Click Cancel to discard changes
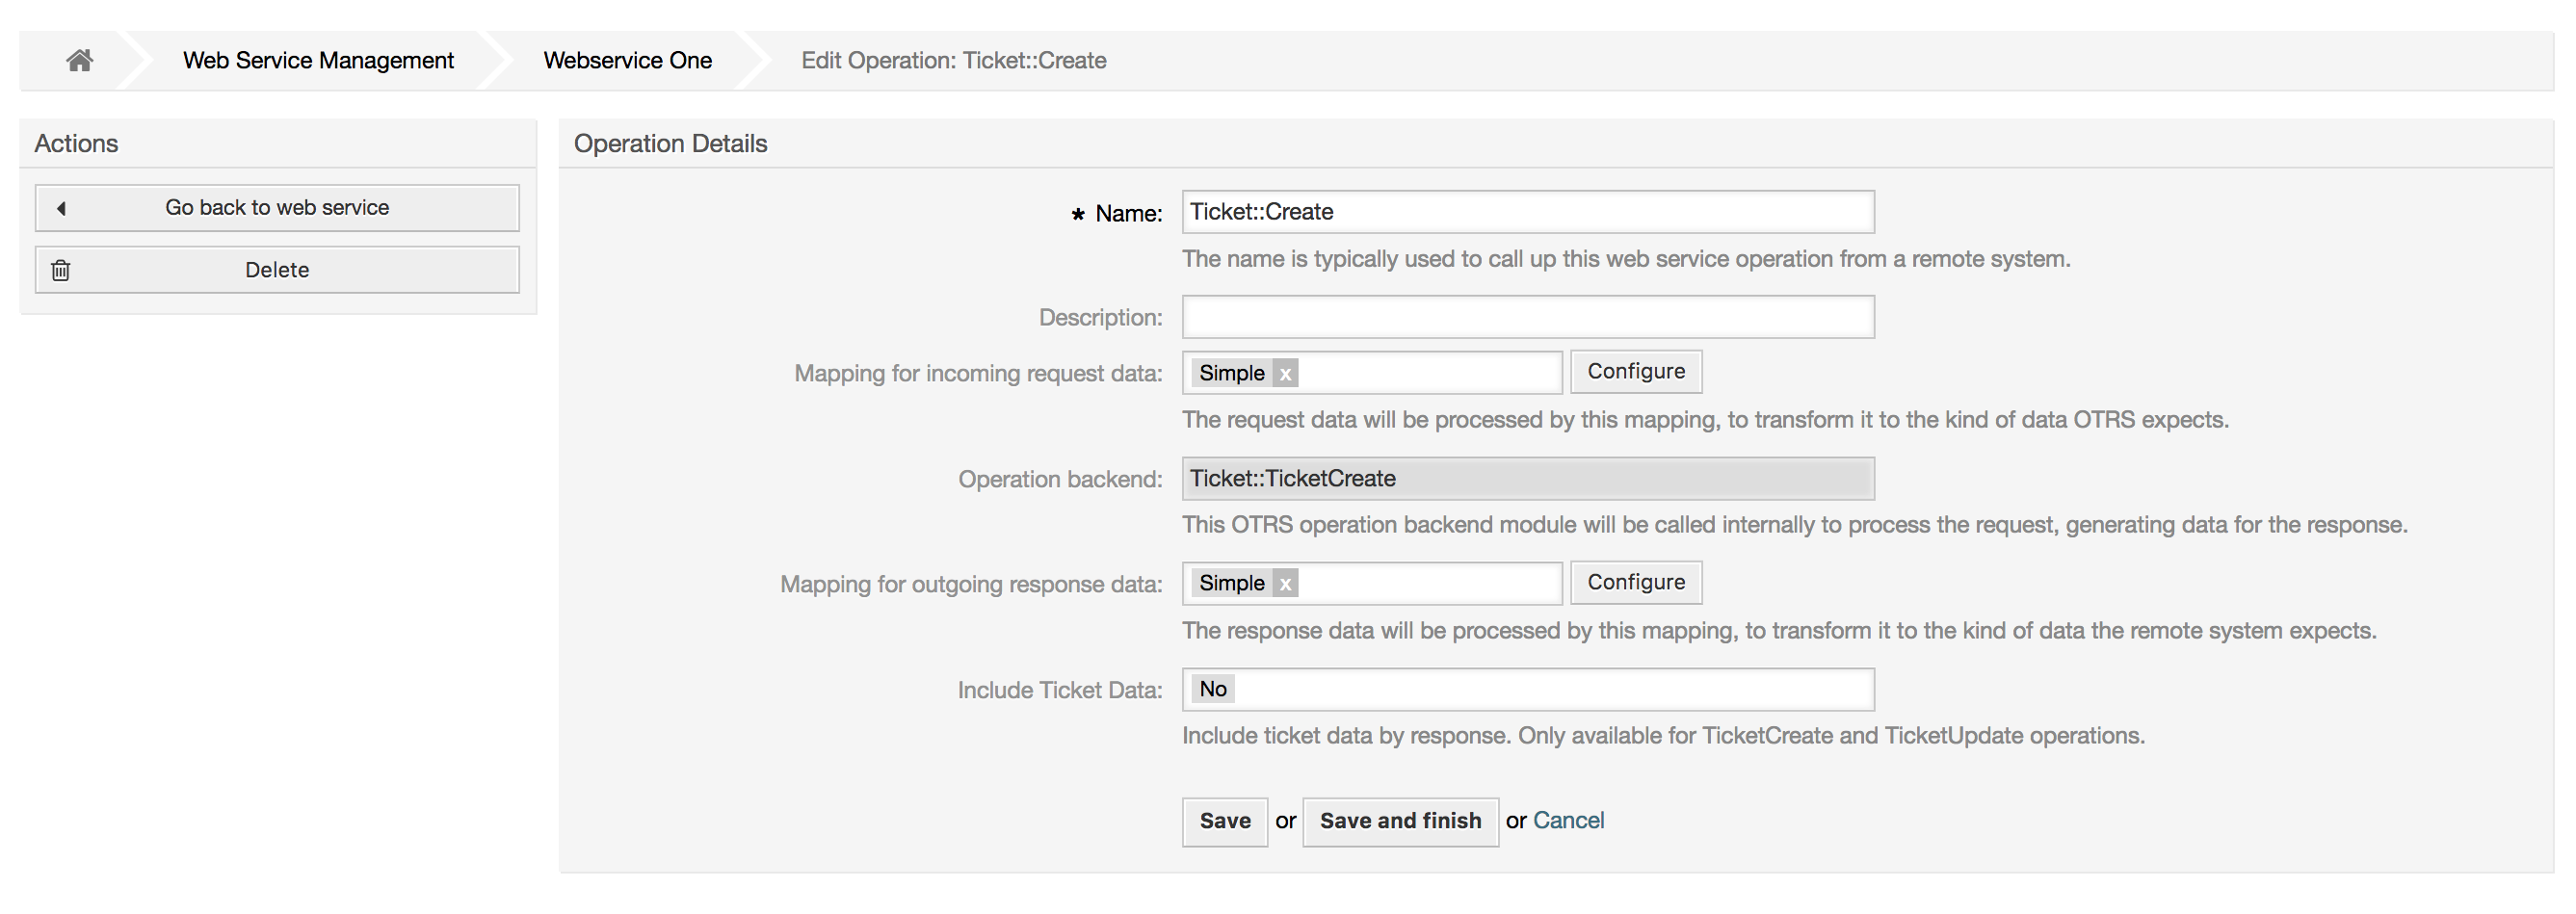 point(1569,821)
